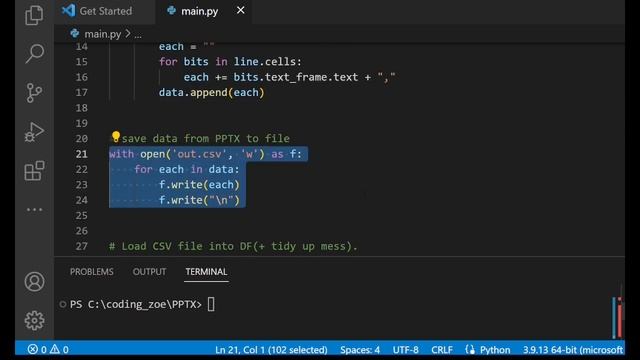
Task: Open the Explorer view in activity bar
Action: click(x=34, y=16)
